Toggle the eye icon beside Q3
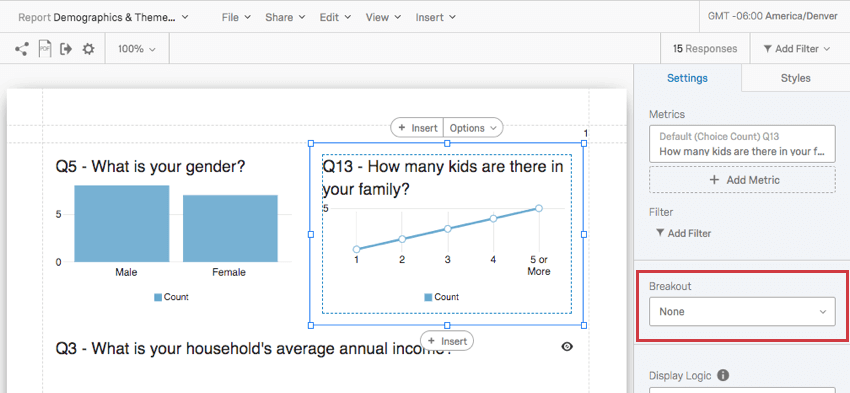850x393 pixels. point(567,346)
